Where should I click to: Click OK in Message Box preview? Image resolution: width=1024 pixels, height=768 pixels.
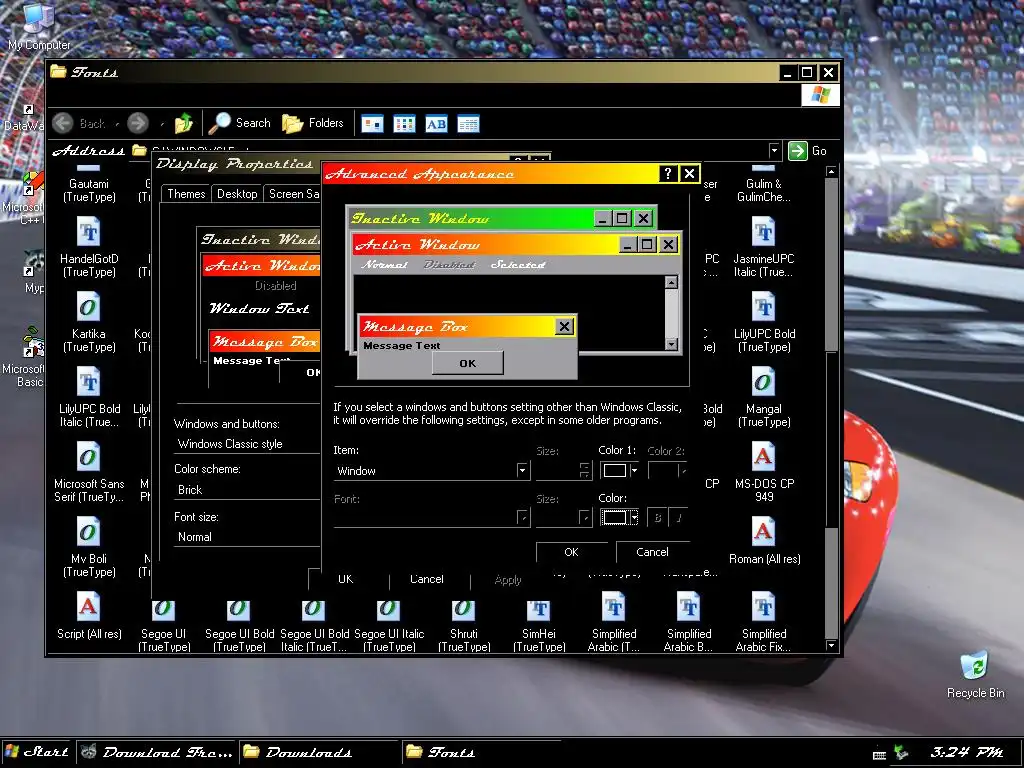(x=468, y=363)
